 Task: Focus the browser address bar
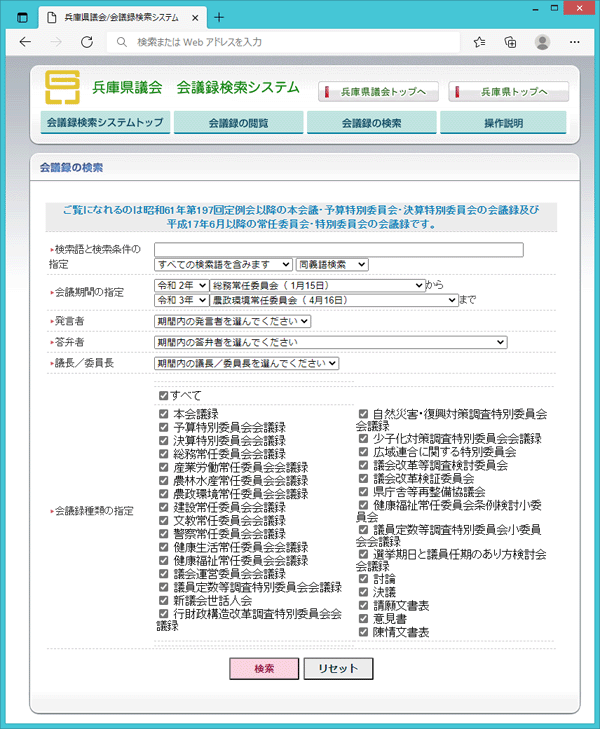(x=284, y=42)
